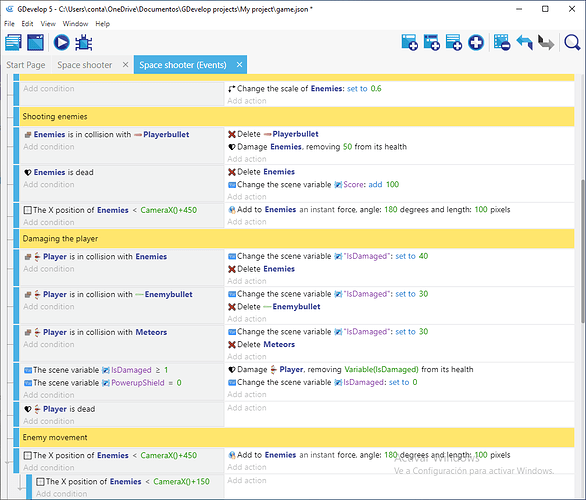Image resolution: width=586 pixels, height=500 pixels.
Task: Start the debugger bug icon
Action: 84,42
